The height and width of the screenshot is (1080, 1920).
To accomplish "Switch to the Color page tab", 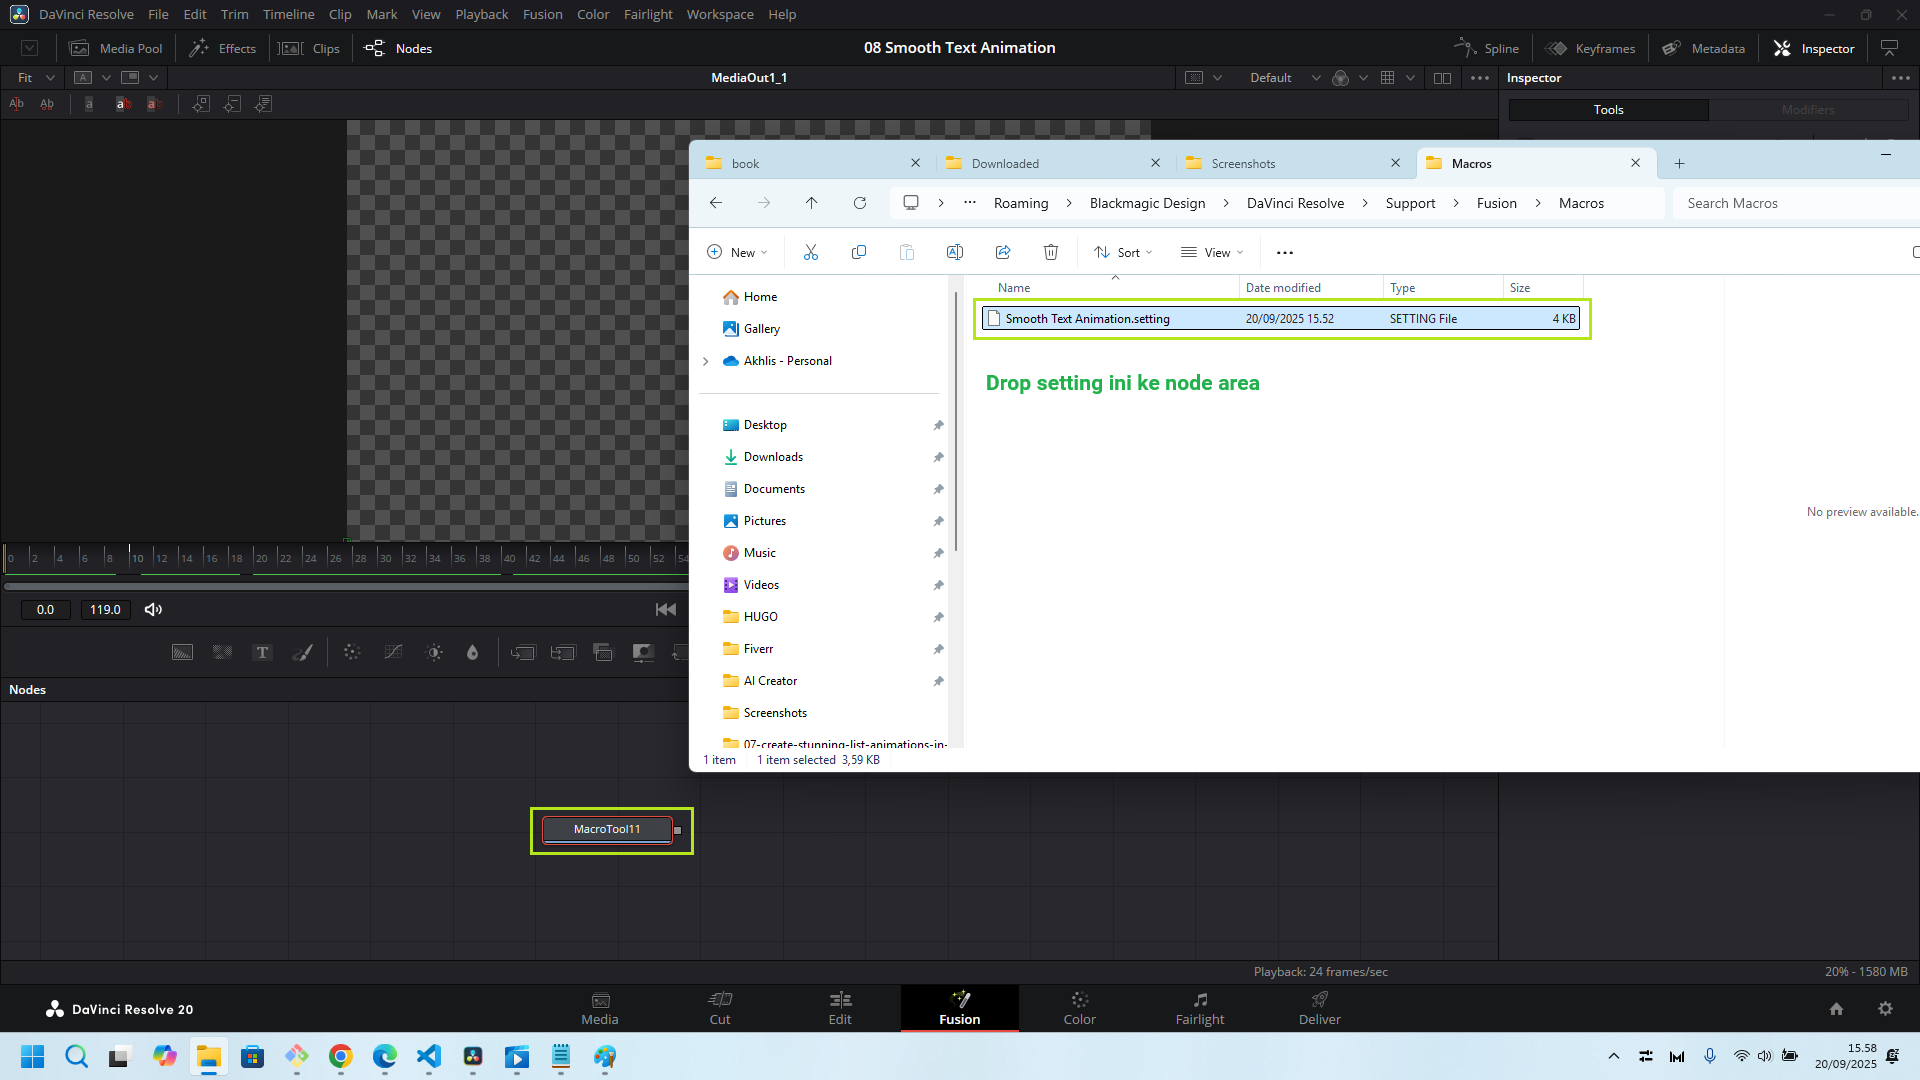I will click(x=1079, y=1007).
